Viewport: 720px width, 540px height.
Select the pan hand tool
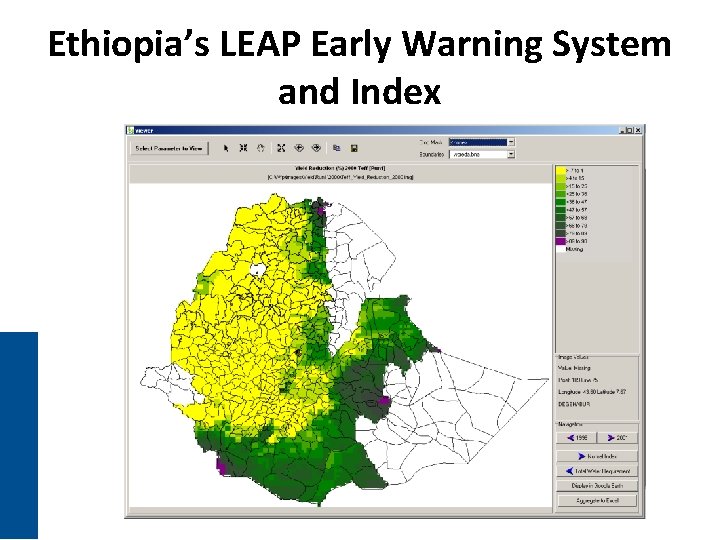point(261,148)
